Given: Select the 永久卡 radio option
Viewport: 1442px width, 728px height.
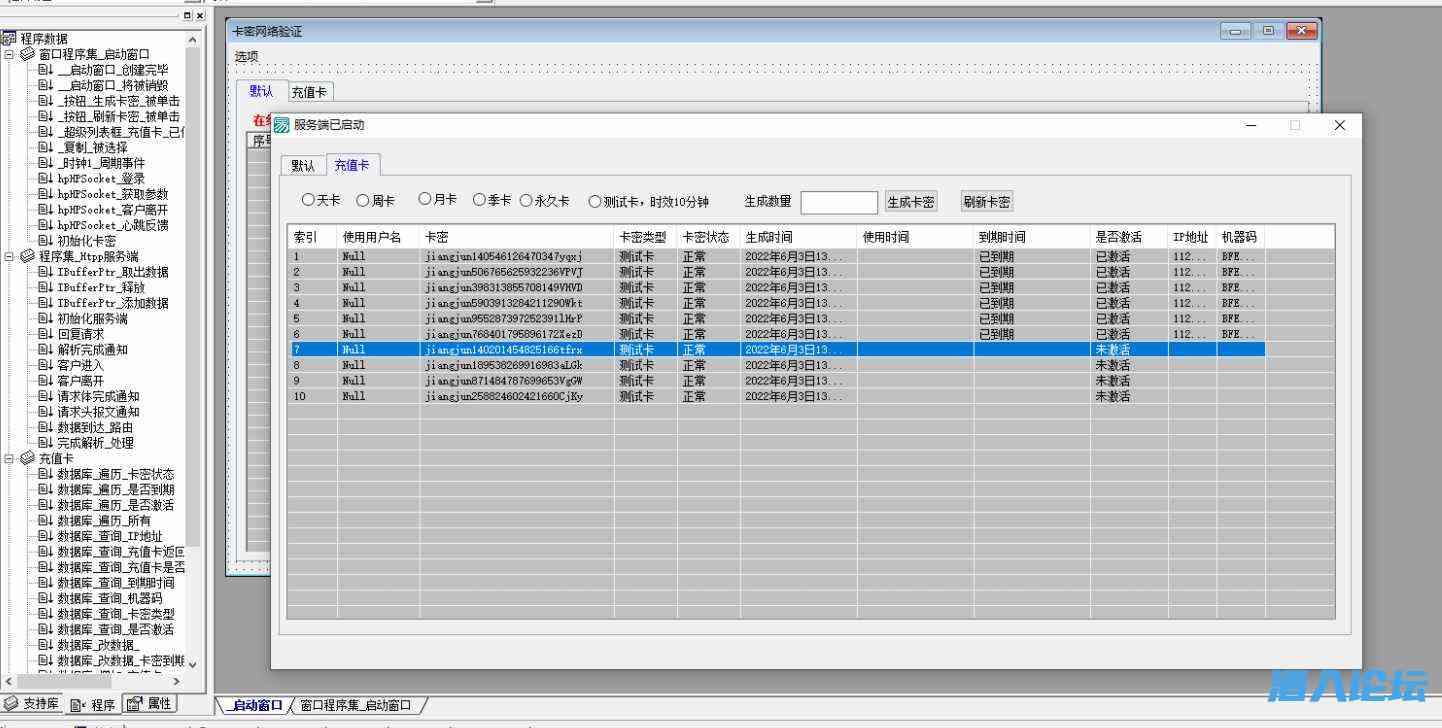Looking at the screenshot, I should pos(526,200).
